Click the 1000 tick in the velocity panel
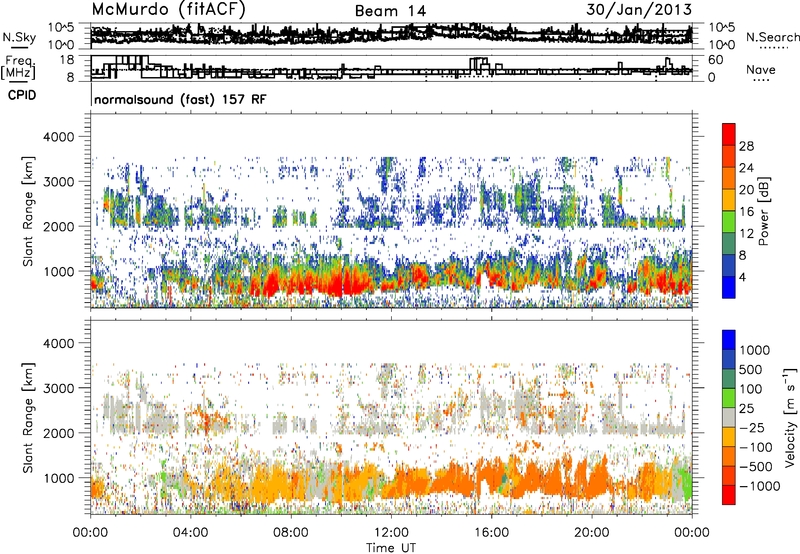800x554 pixels. click(61, 478)
